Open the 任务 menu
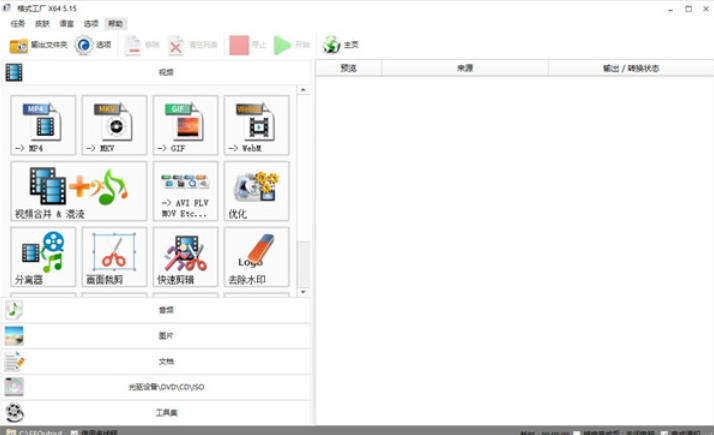Screen dimensions: 714x435 [x=18, y=23]
